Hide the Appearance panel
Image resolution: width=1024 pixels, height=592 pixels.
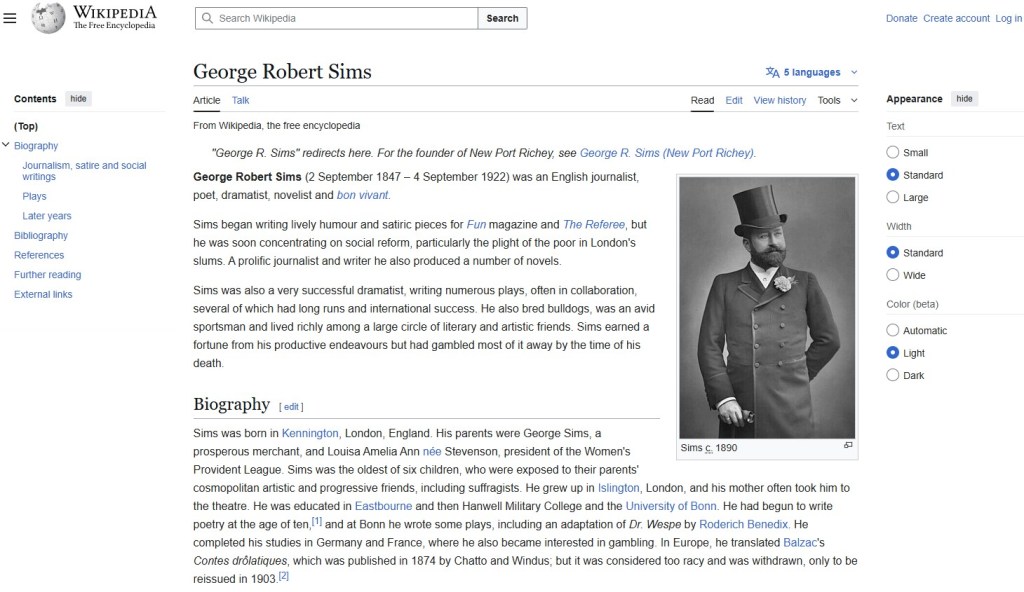click(964, 99)
